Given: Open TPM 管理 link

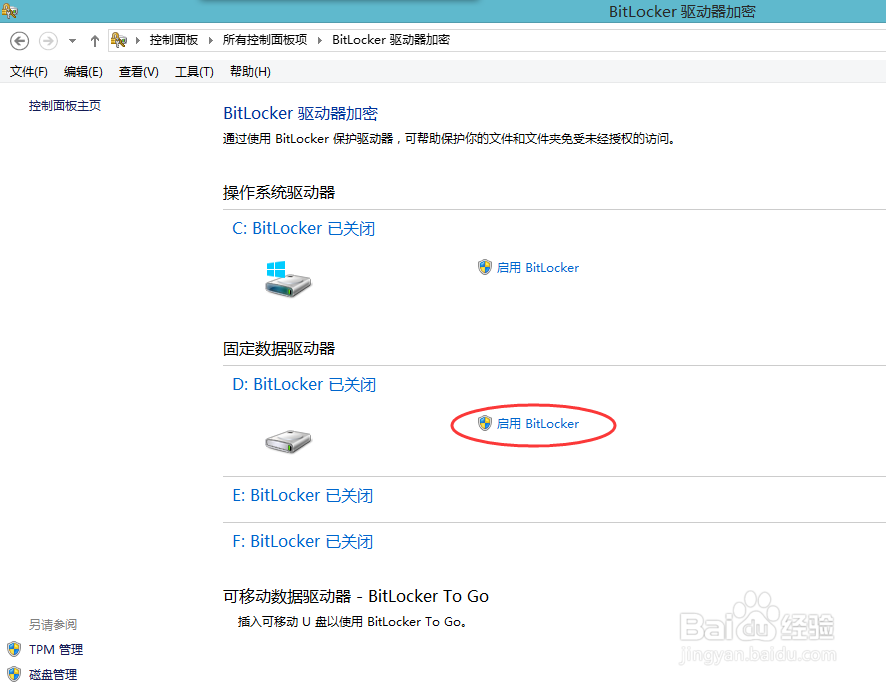Looking at the screenshot, I should (56, 649).
